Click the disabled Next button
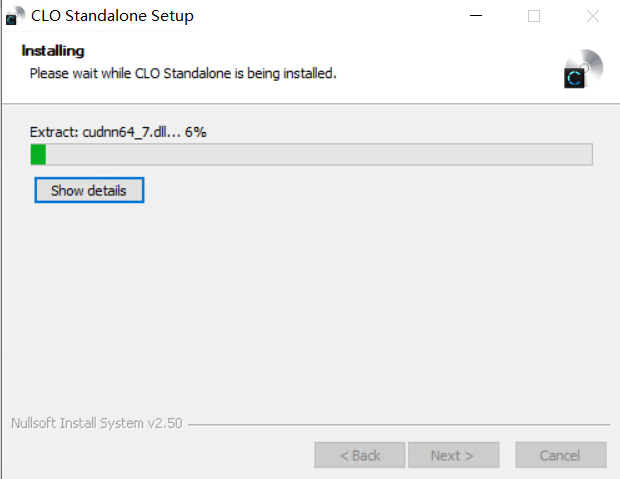The width and height of the screenshot is (620, 479). tap(452, 455)
